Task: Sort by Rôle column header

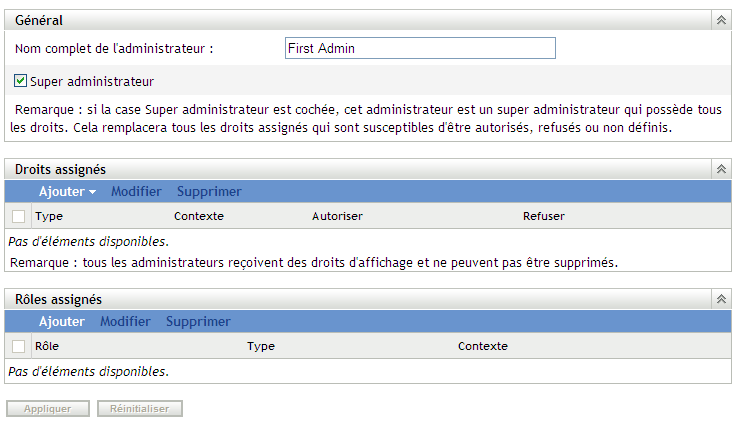Action: (47, 346)
